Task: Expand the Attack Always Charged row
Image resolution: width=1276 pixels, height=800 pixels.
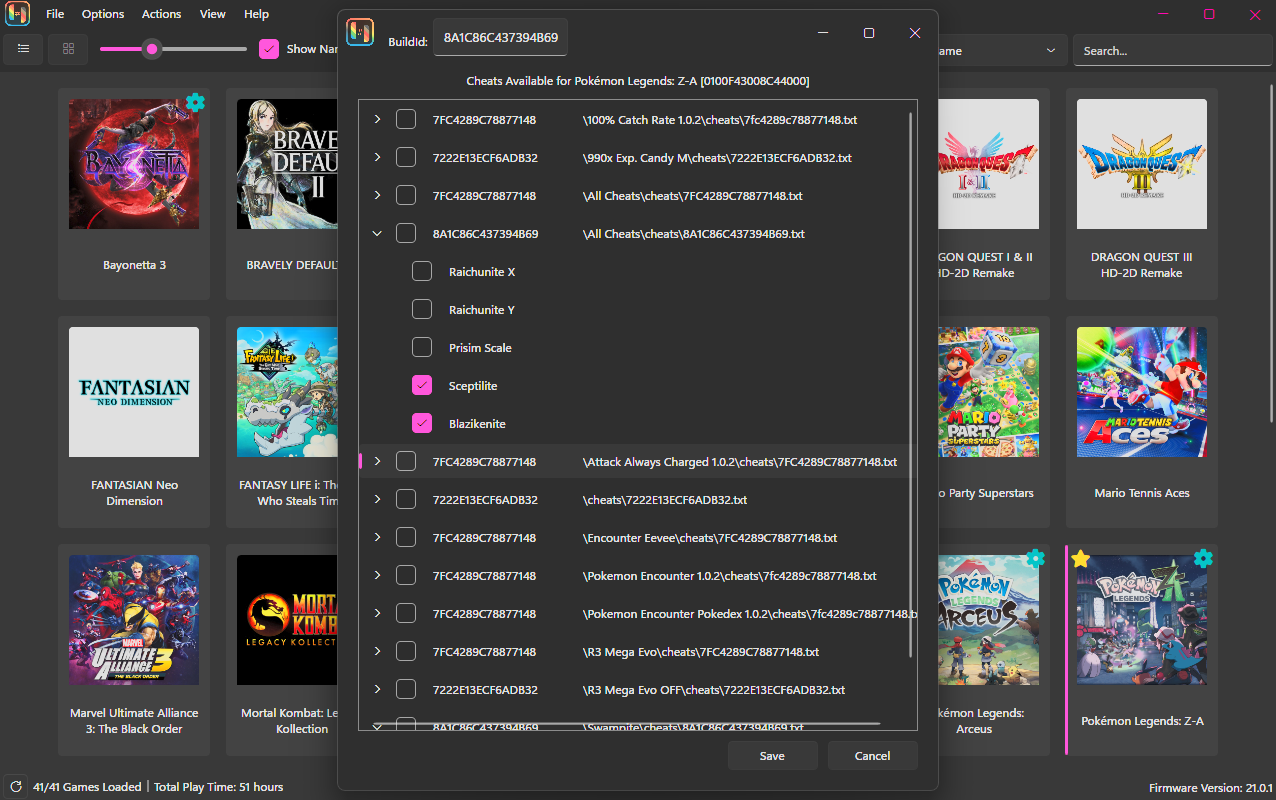Action: coord(377,462)
